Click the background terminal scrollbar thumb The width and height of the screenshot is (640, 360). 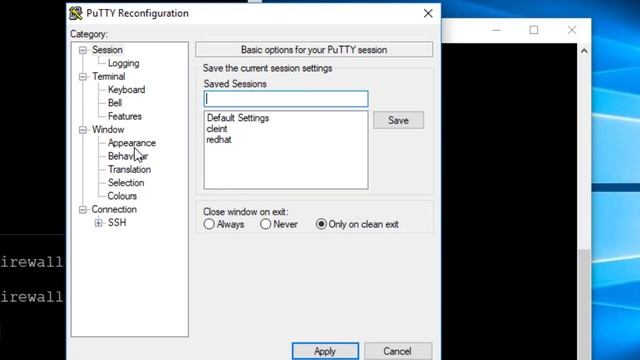(x=584, y=304)
